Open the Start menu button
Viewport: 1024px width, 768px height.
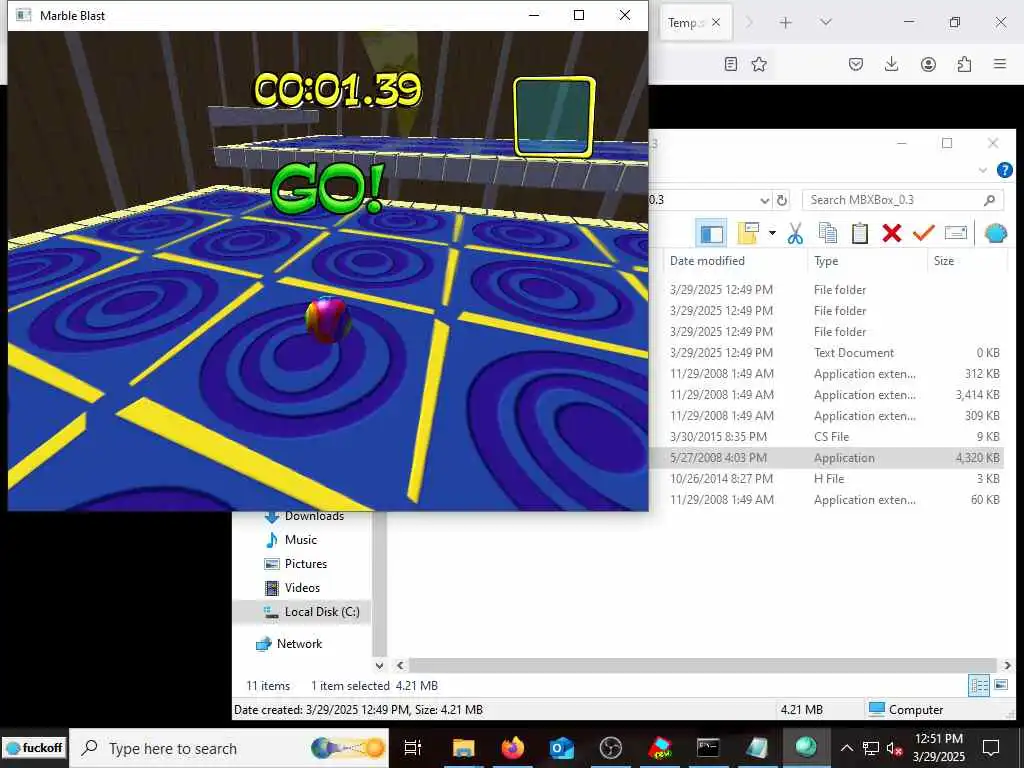(x=34, y=748)
